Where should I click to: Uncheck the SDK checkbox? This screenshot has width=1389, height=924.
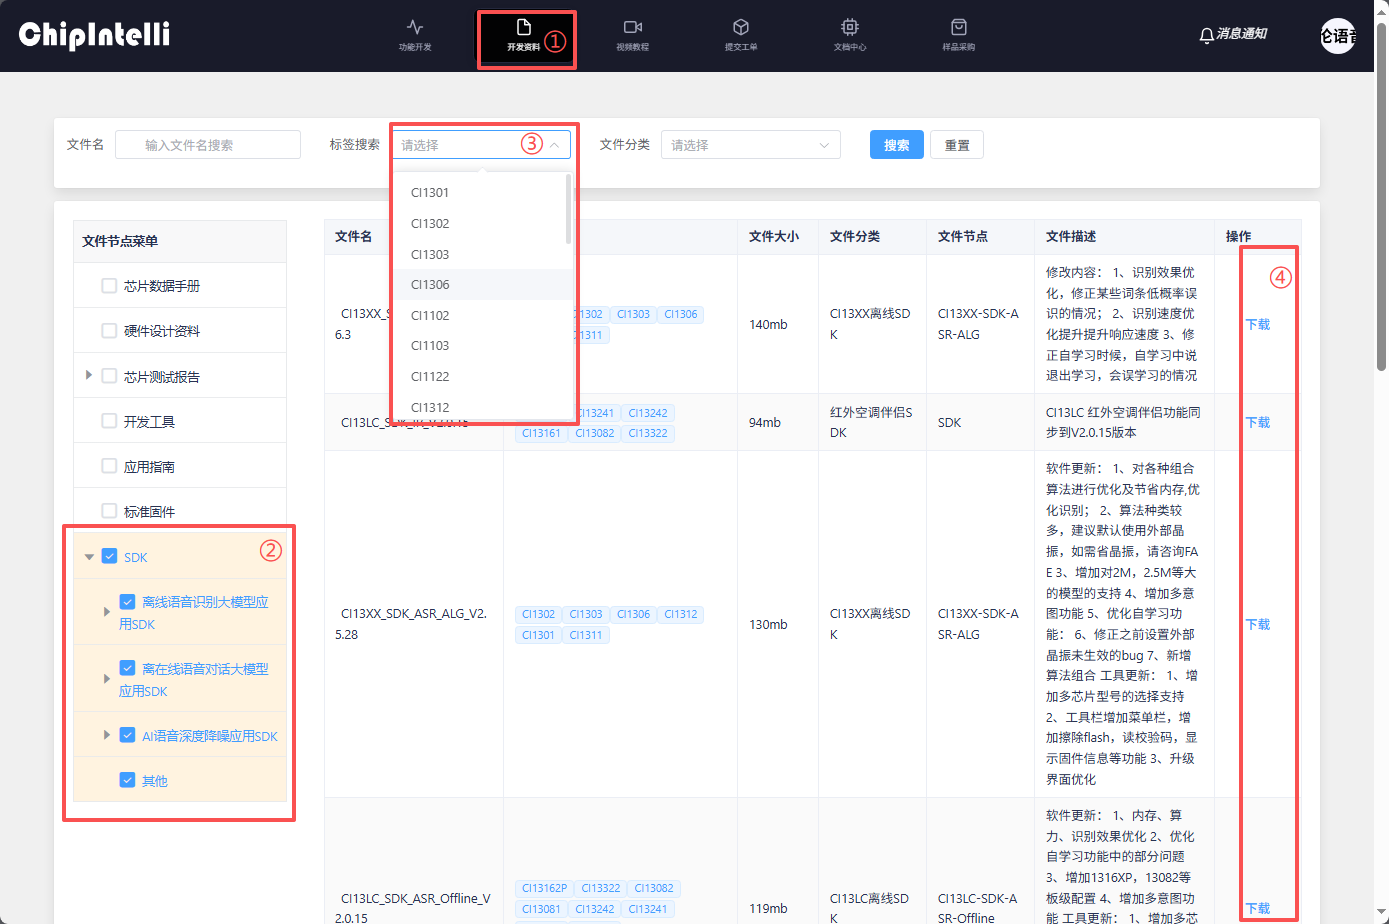click(x=110, y=557)
